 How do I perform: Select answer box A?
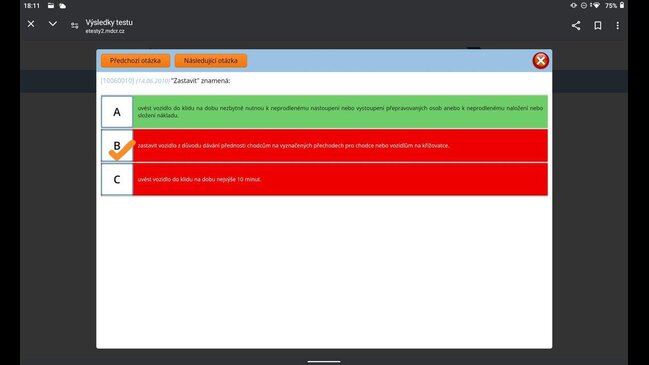[x=117, y=112]
